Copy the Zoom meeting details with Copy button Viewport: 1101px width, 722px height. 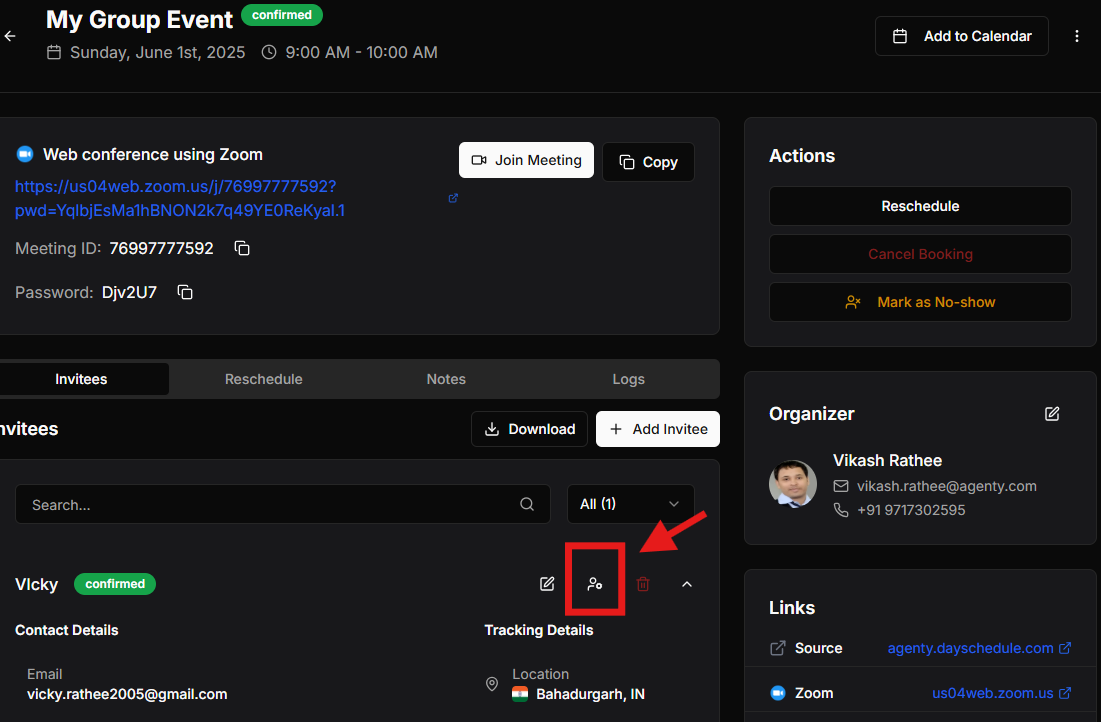[x=648, y=162]
